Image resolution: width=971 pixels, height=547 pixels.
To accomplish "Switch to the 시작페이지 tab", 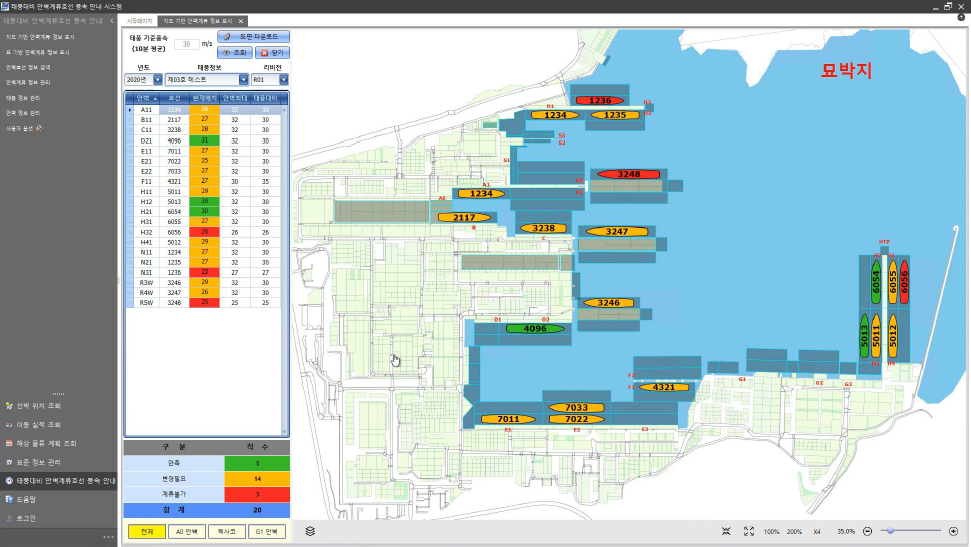I will 139,20.
